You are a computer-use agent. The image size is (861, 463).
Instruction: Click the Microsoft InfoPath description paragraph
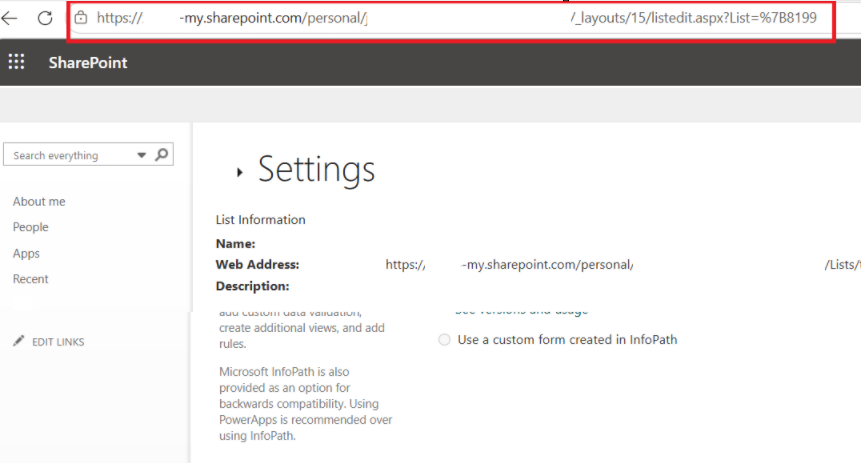click(306, 404)
